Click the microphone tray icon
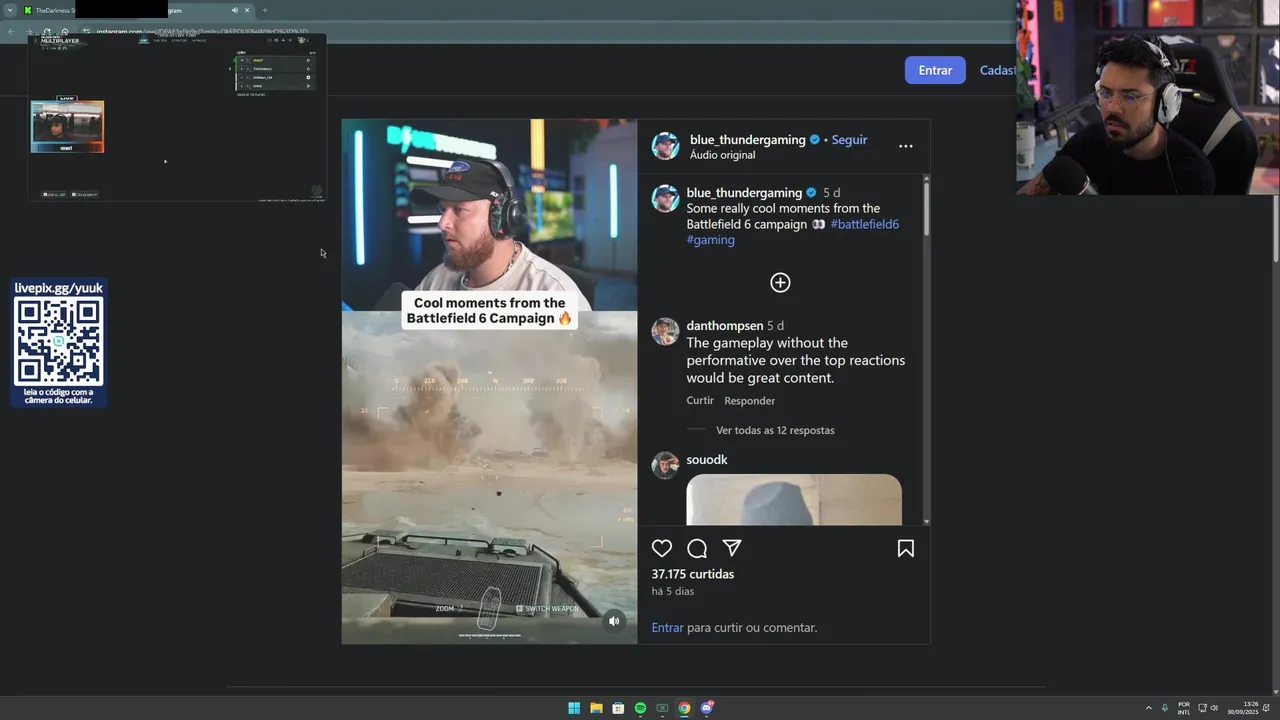Image resolution: width=1280 pixels, height=720 pixels. (x=1165, y=708)
